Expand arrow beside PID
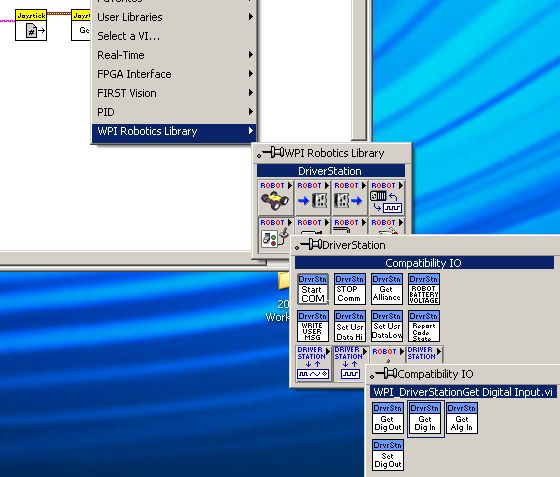Screen dimensions: 560x477 (251, 112)
